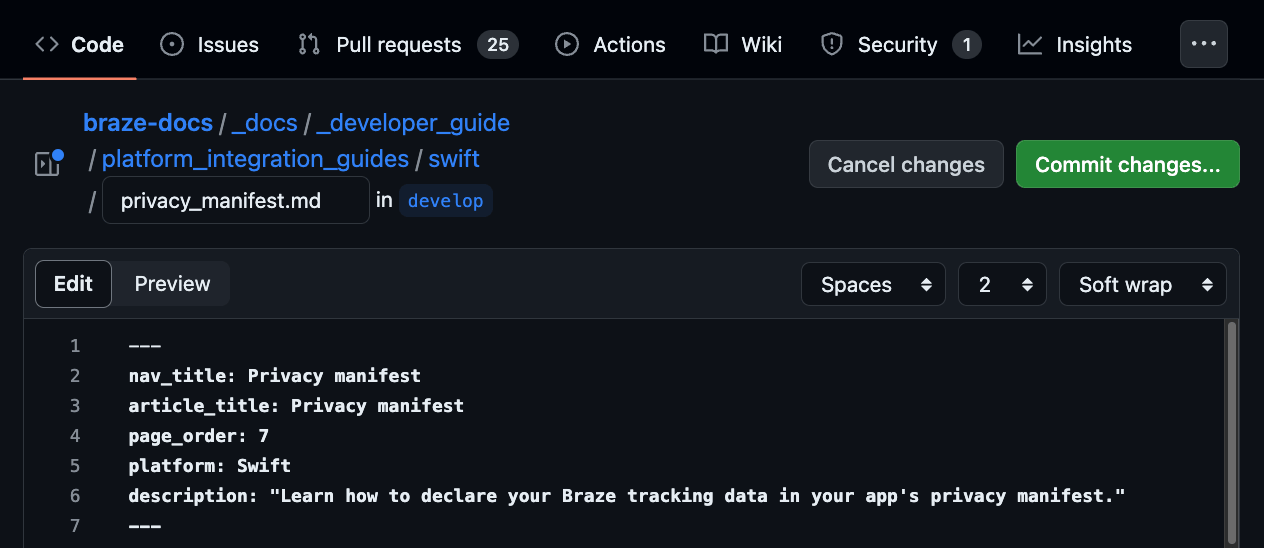Open the Wiki tab
This screenshot has width=1264, height=548.
743,44
